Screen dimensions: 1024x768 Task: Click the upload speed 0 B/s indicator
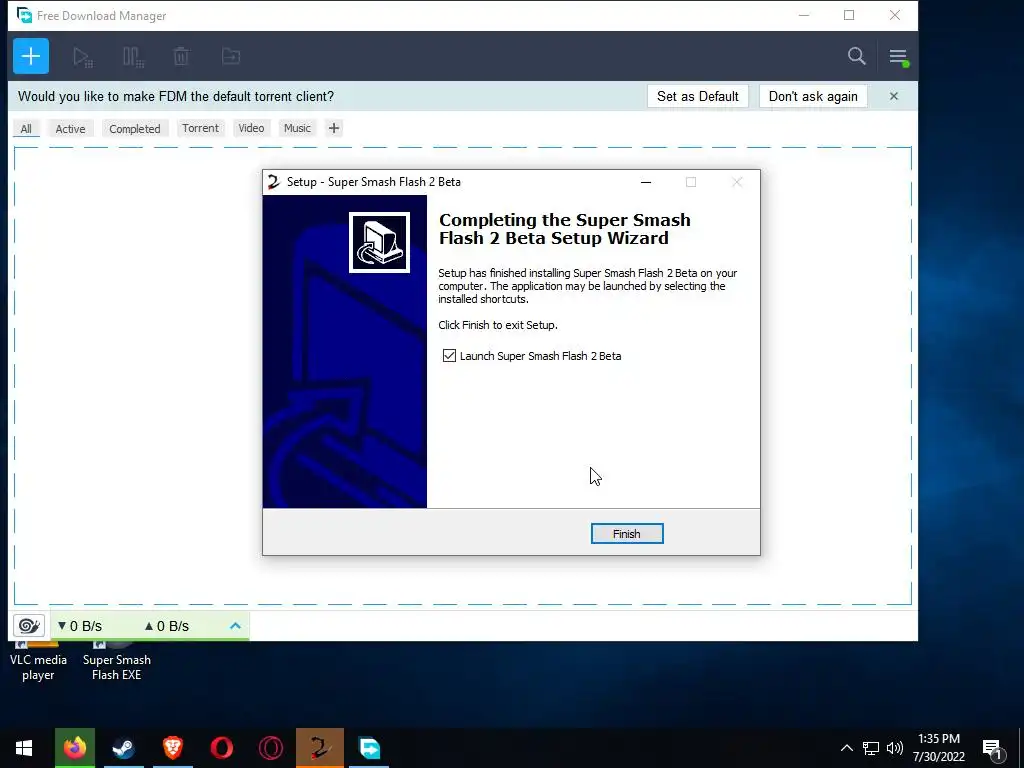click(167, 626)
